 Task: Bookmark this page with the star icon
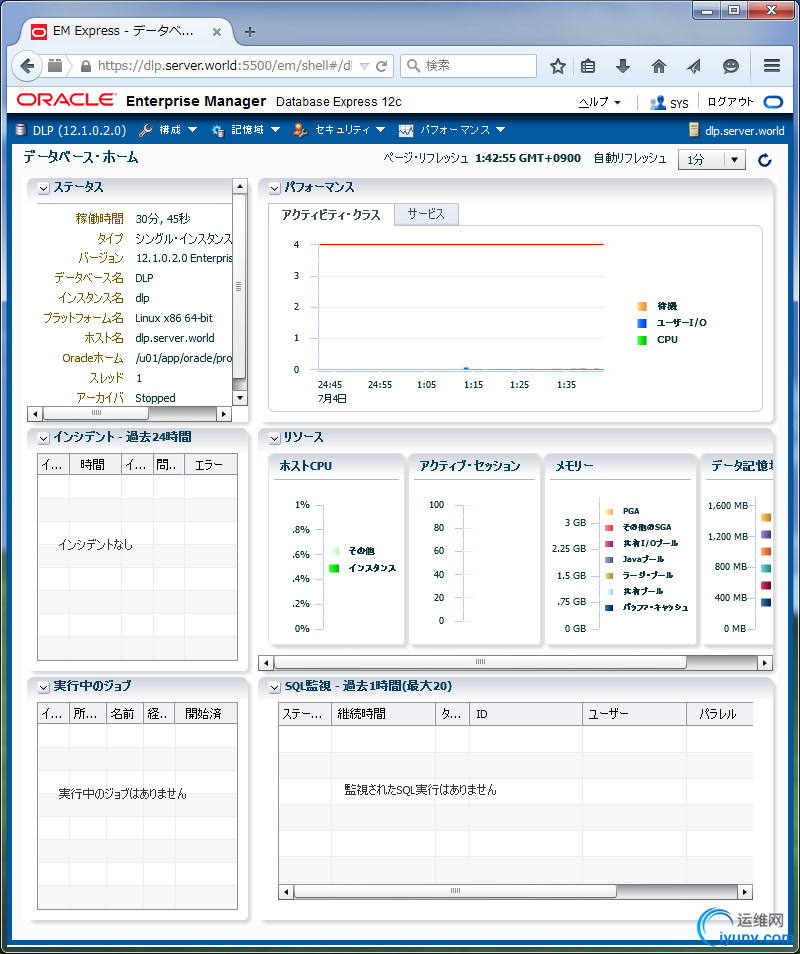pos(557,66)
